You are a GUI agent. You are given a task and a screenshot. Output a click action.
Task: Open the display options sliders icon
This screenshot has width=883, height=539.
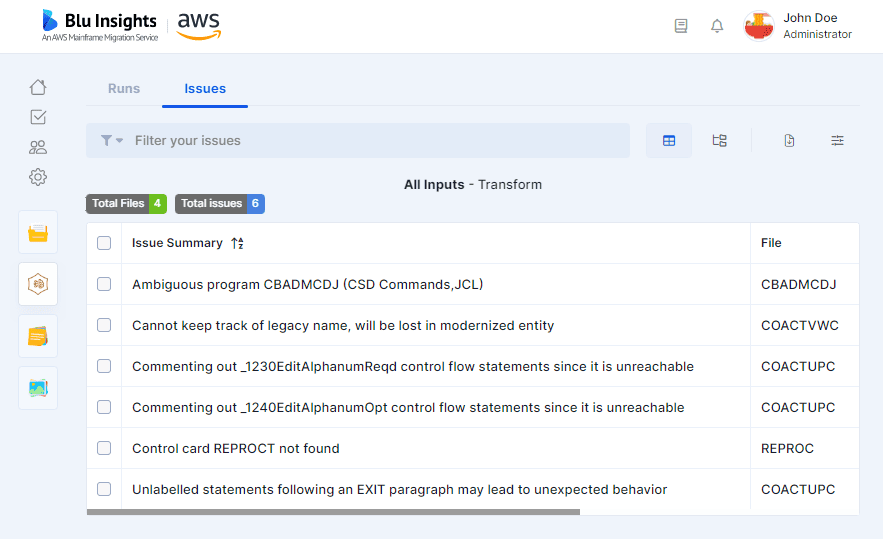click(x=837, y=141)
